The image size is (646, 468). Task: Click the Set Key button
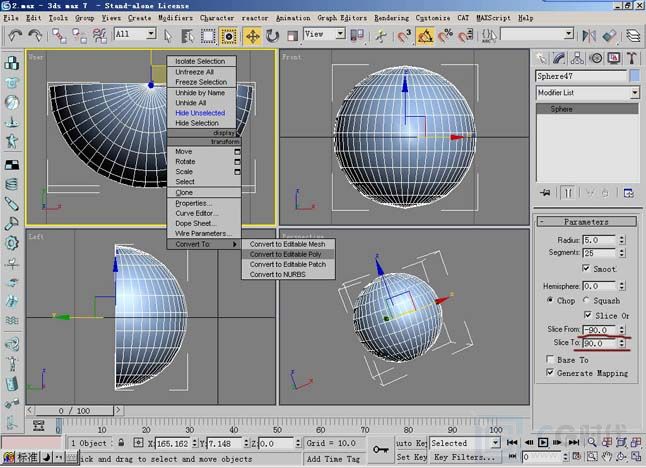click(412, 457)
